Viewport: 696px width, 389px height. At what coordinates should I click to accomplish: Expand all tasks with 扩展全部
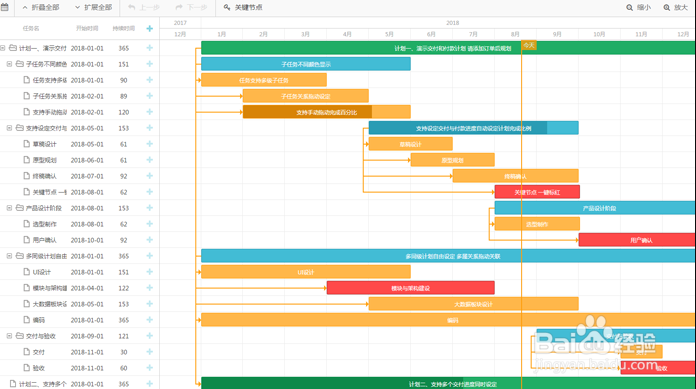pos(93,8)
